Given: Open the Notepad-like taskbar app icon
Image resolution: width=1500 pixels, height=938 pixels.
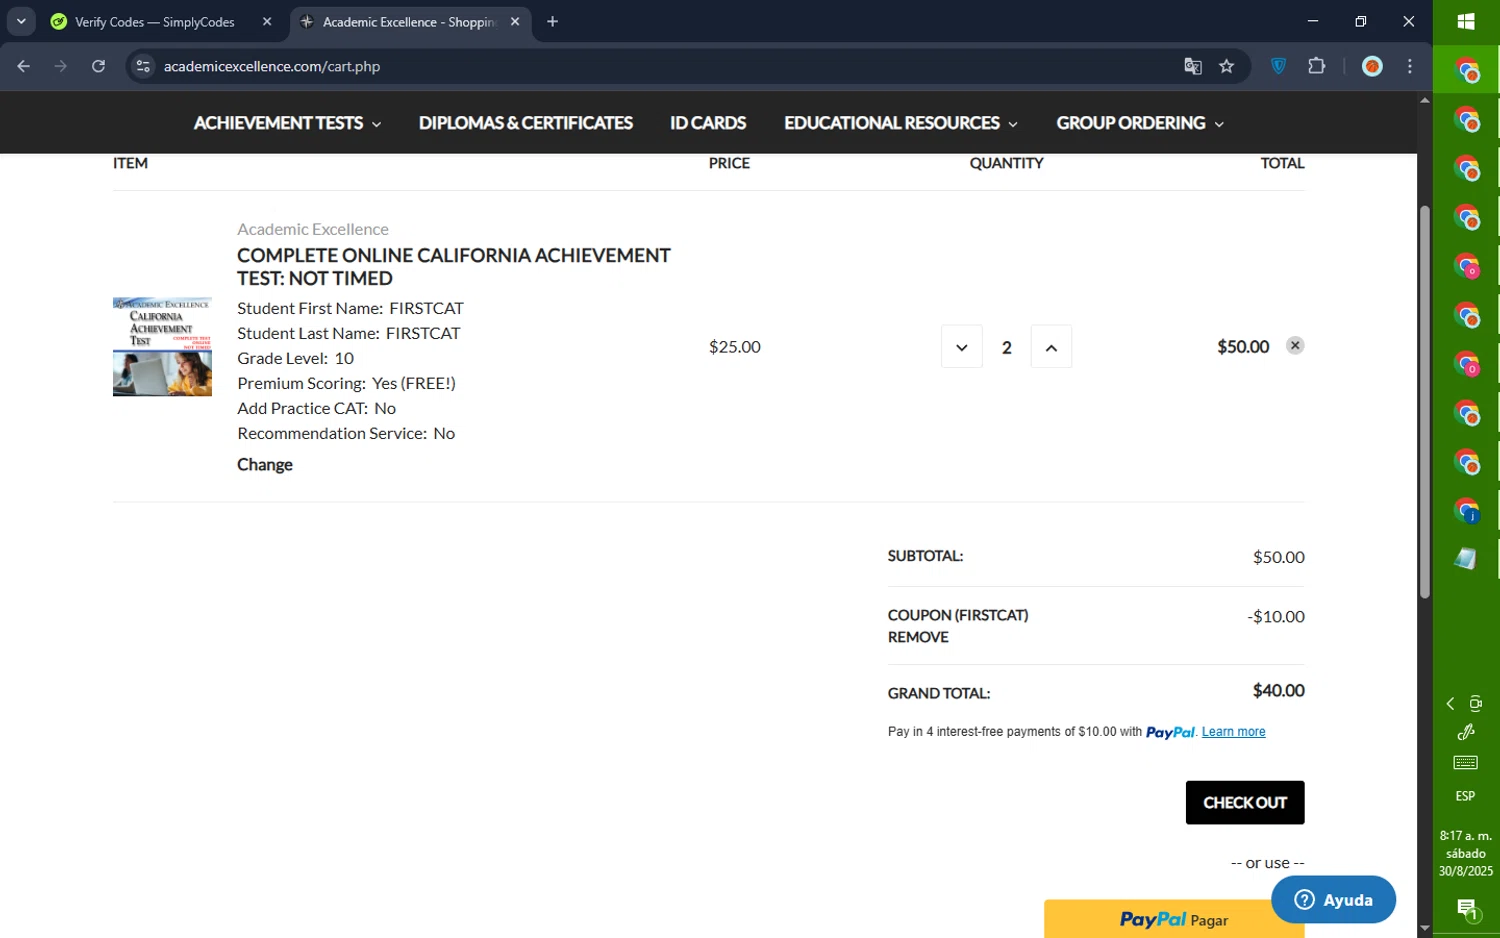Looking at the screenshot, I should 1466,558.
